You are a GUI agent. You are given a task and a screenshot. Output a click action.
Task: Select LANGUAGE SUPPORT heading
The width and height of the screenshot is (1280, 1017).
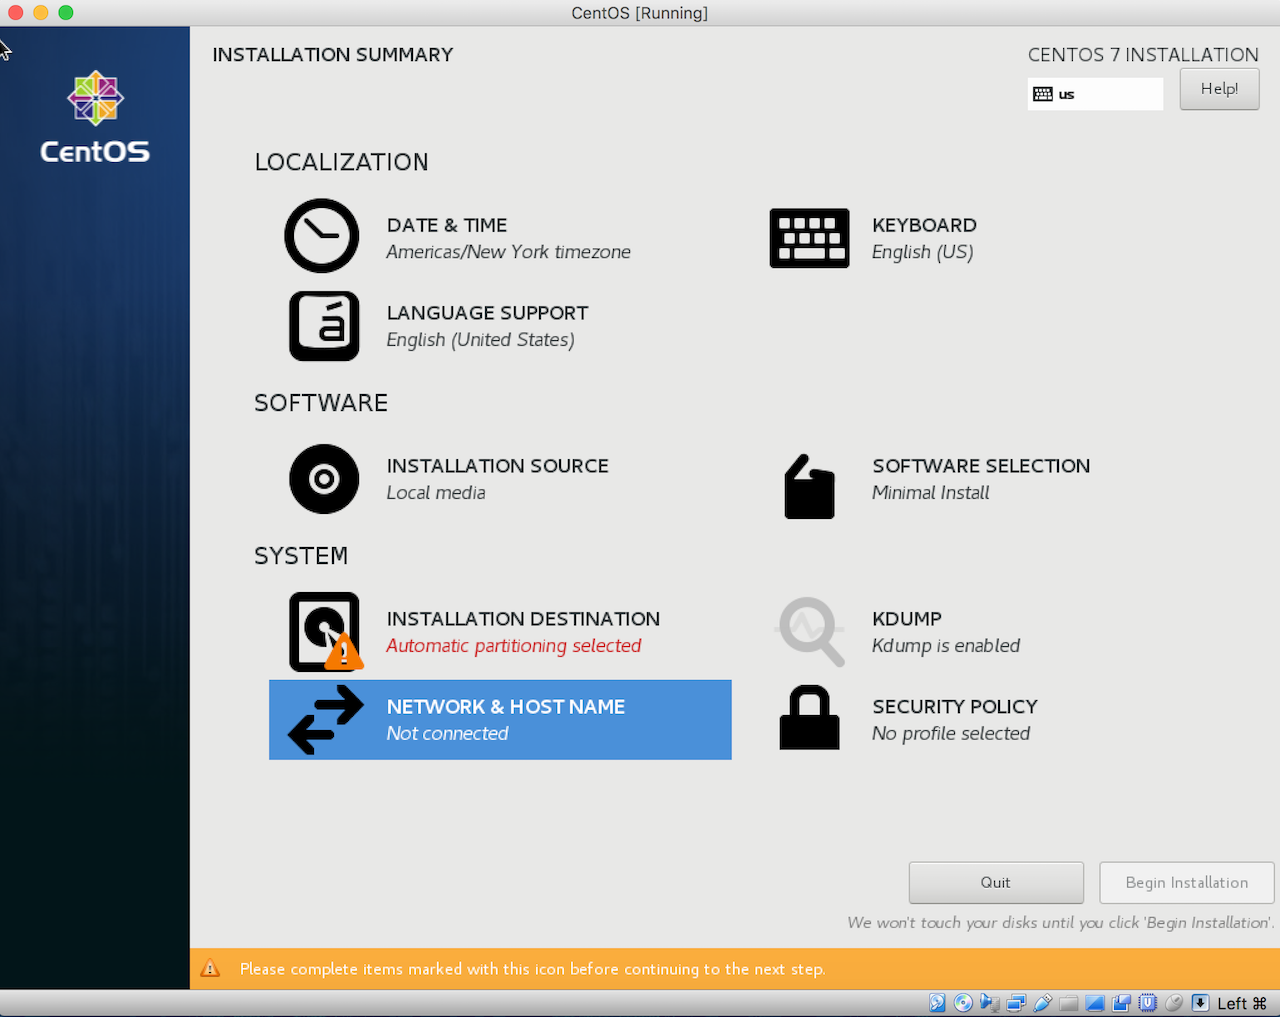tap(487, 313)
